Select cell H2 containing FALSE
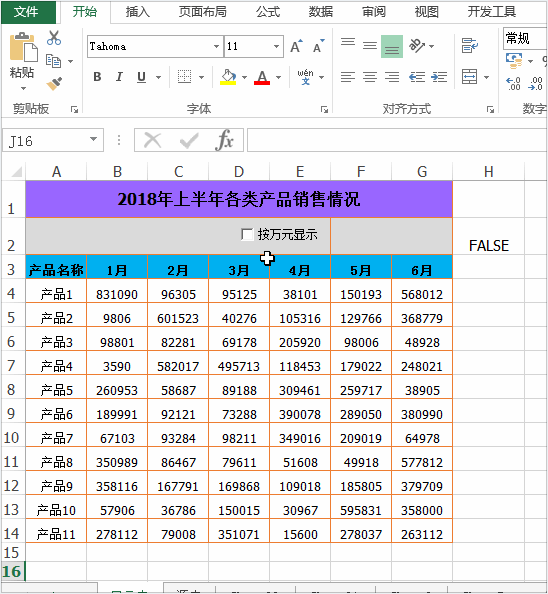The width and height of the screenshot is (548, 594). pyautogui.click(x=489, y=236)
